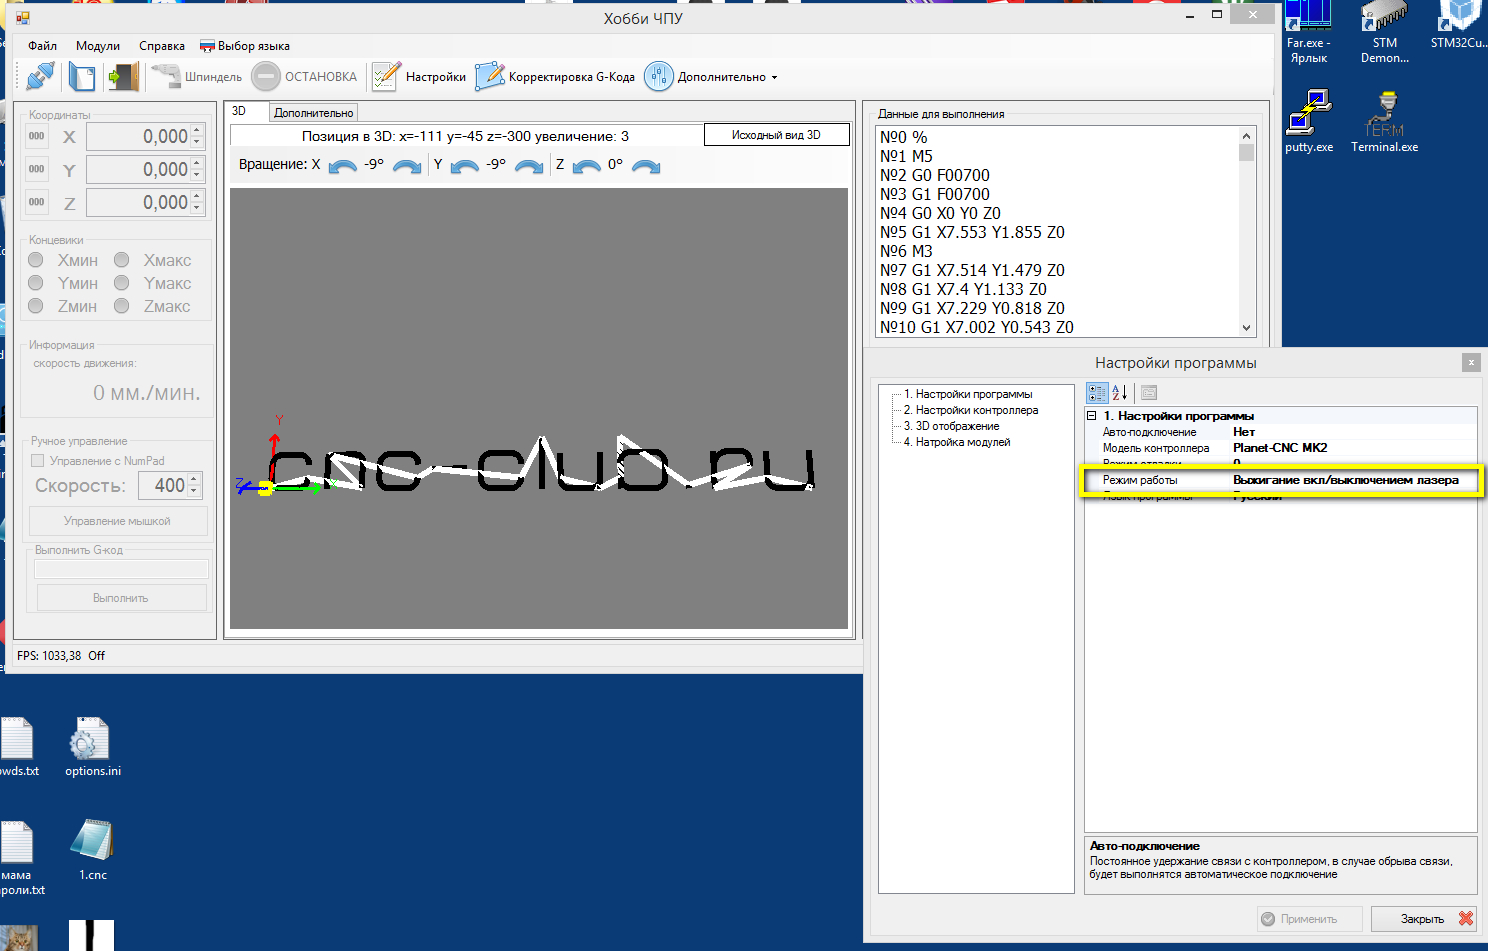Select the Yмакс limit switch radio

pyautogui.click(x=122, y=283)
